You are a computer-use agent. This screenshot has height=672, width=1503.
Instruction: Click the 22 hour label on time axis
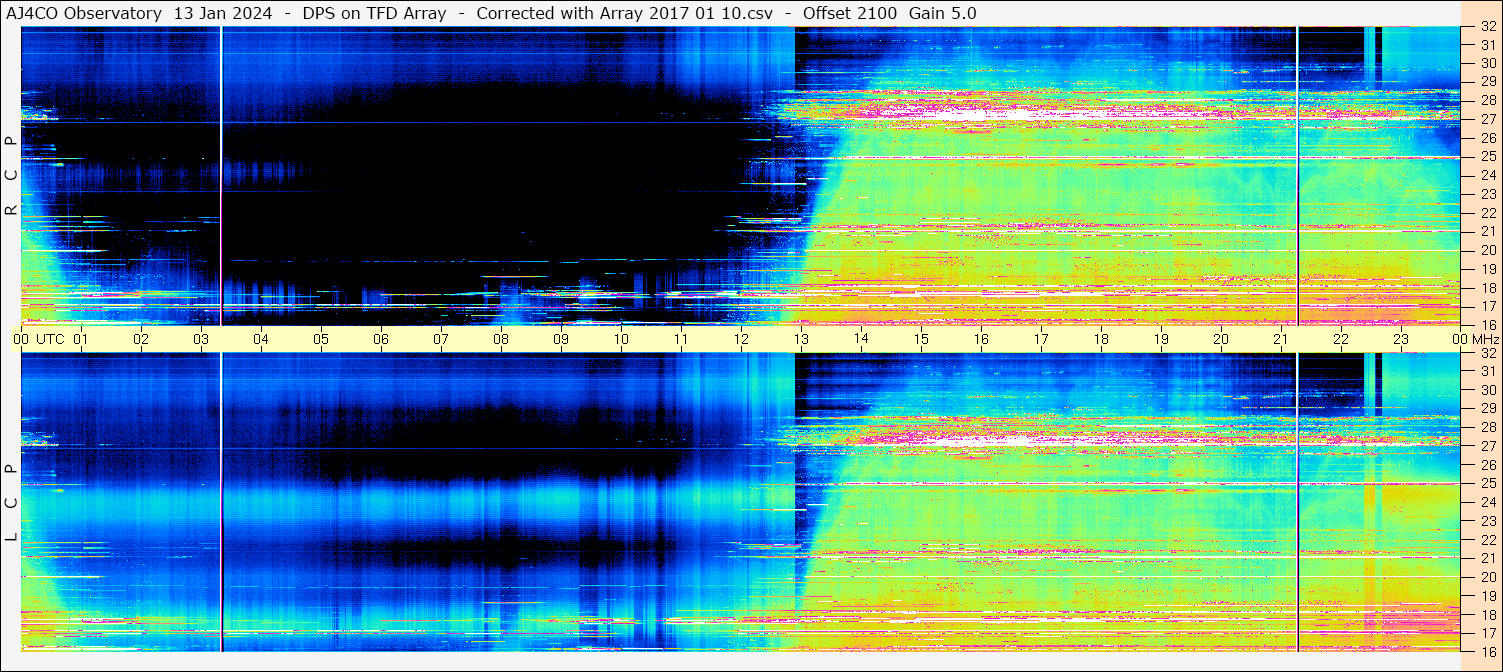coord(1341,339)
